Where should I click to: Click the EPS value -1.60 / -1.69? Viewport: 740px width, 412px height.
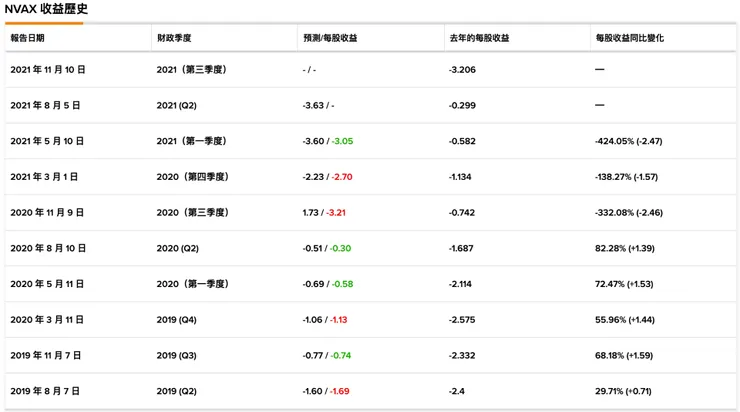pos(326,391)
